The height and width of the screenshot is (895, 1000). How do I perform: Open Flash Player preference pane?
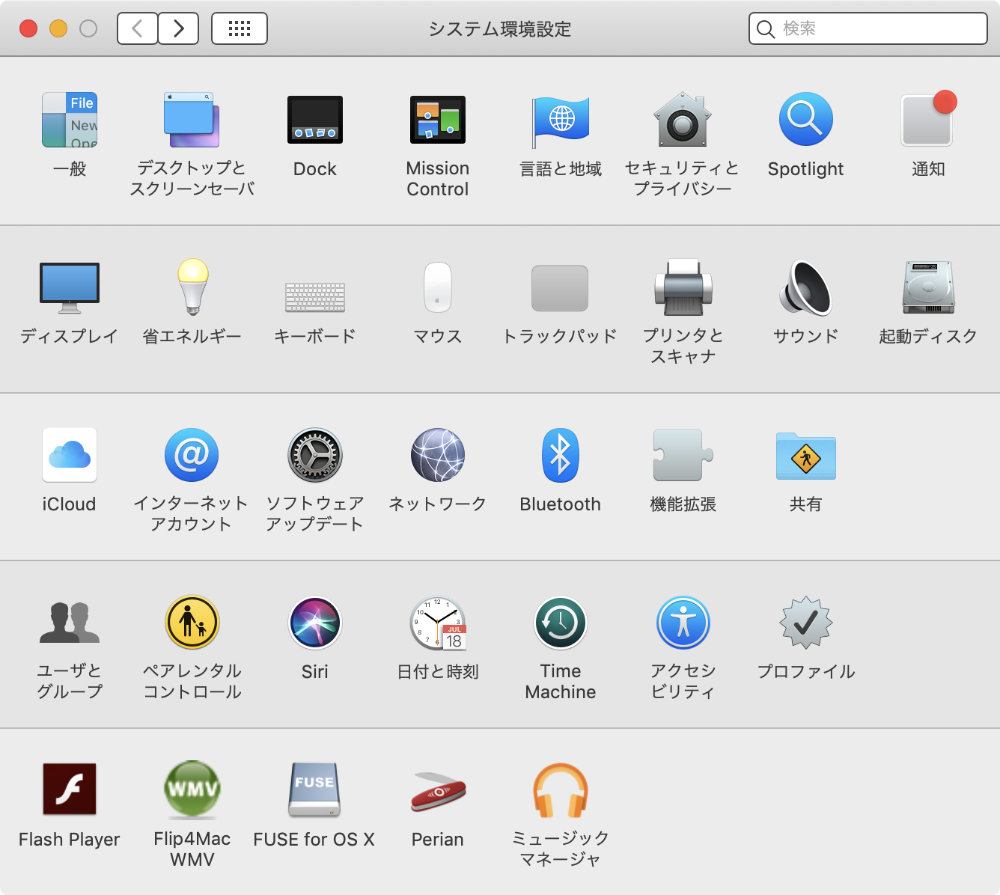(x=70, y=789)
